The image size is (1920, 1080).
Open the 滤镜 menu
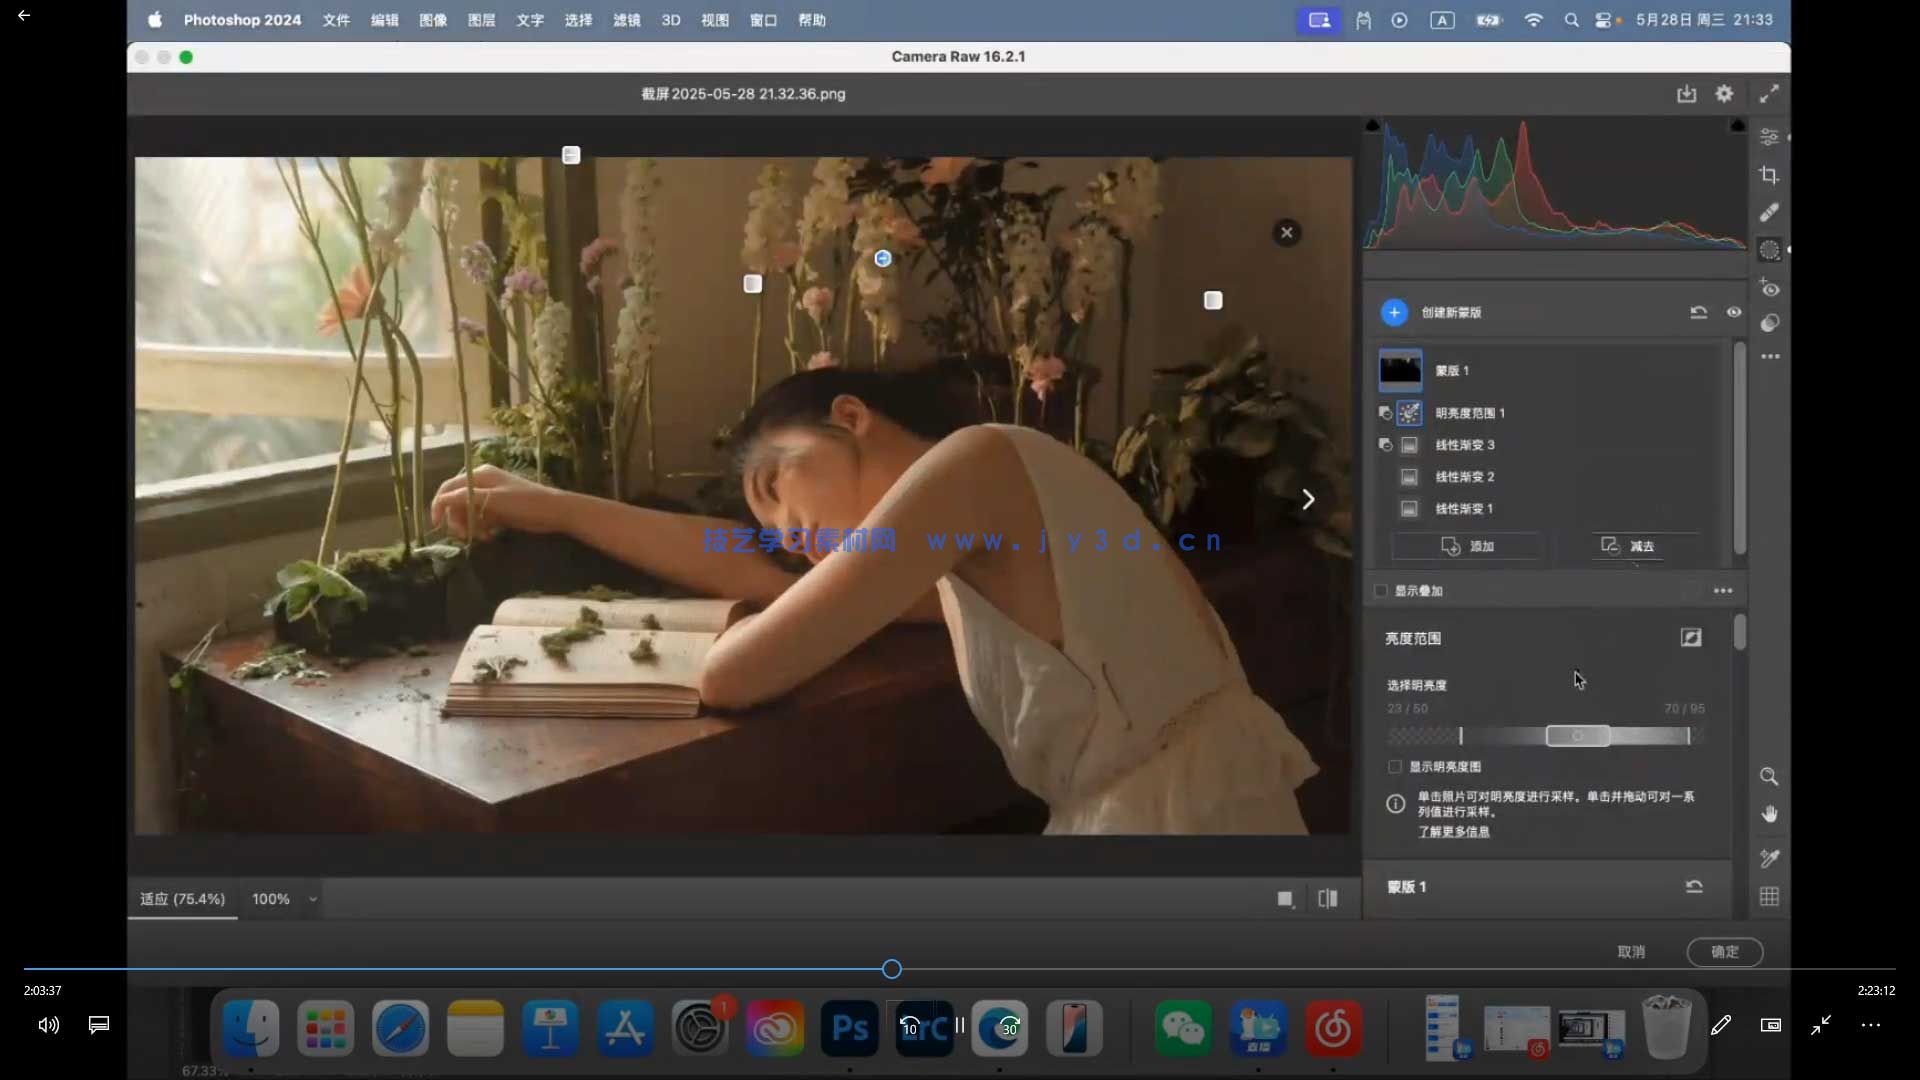626,20
